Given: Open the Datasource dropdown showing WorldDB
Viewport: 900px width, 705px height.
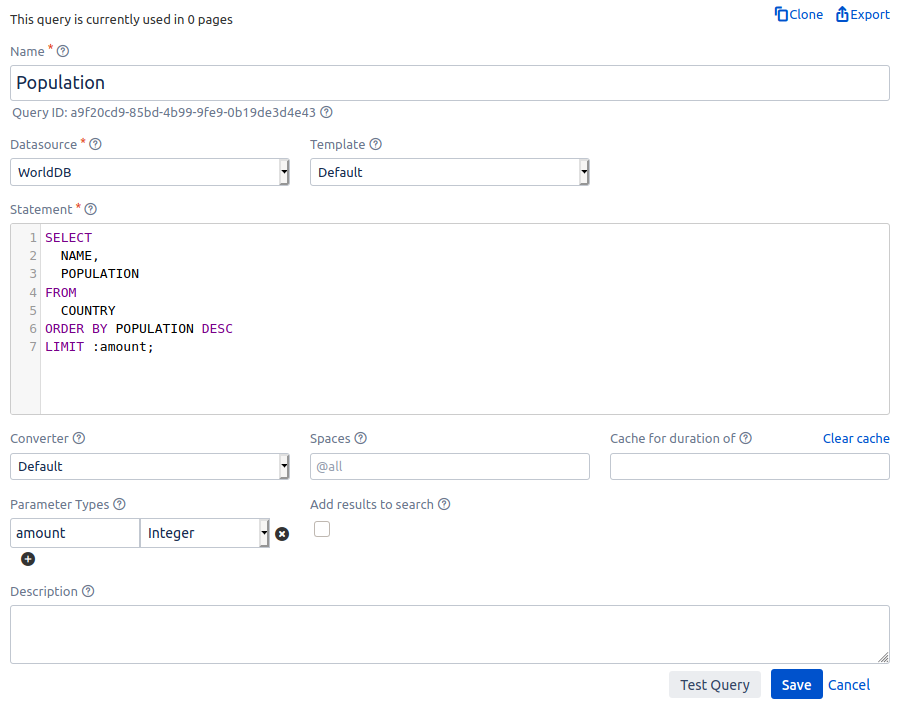Looking at the screenshot, I should (x=150, y=172).
